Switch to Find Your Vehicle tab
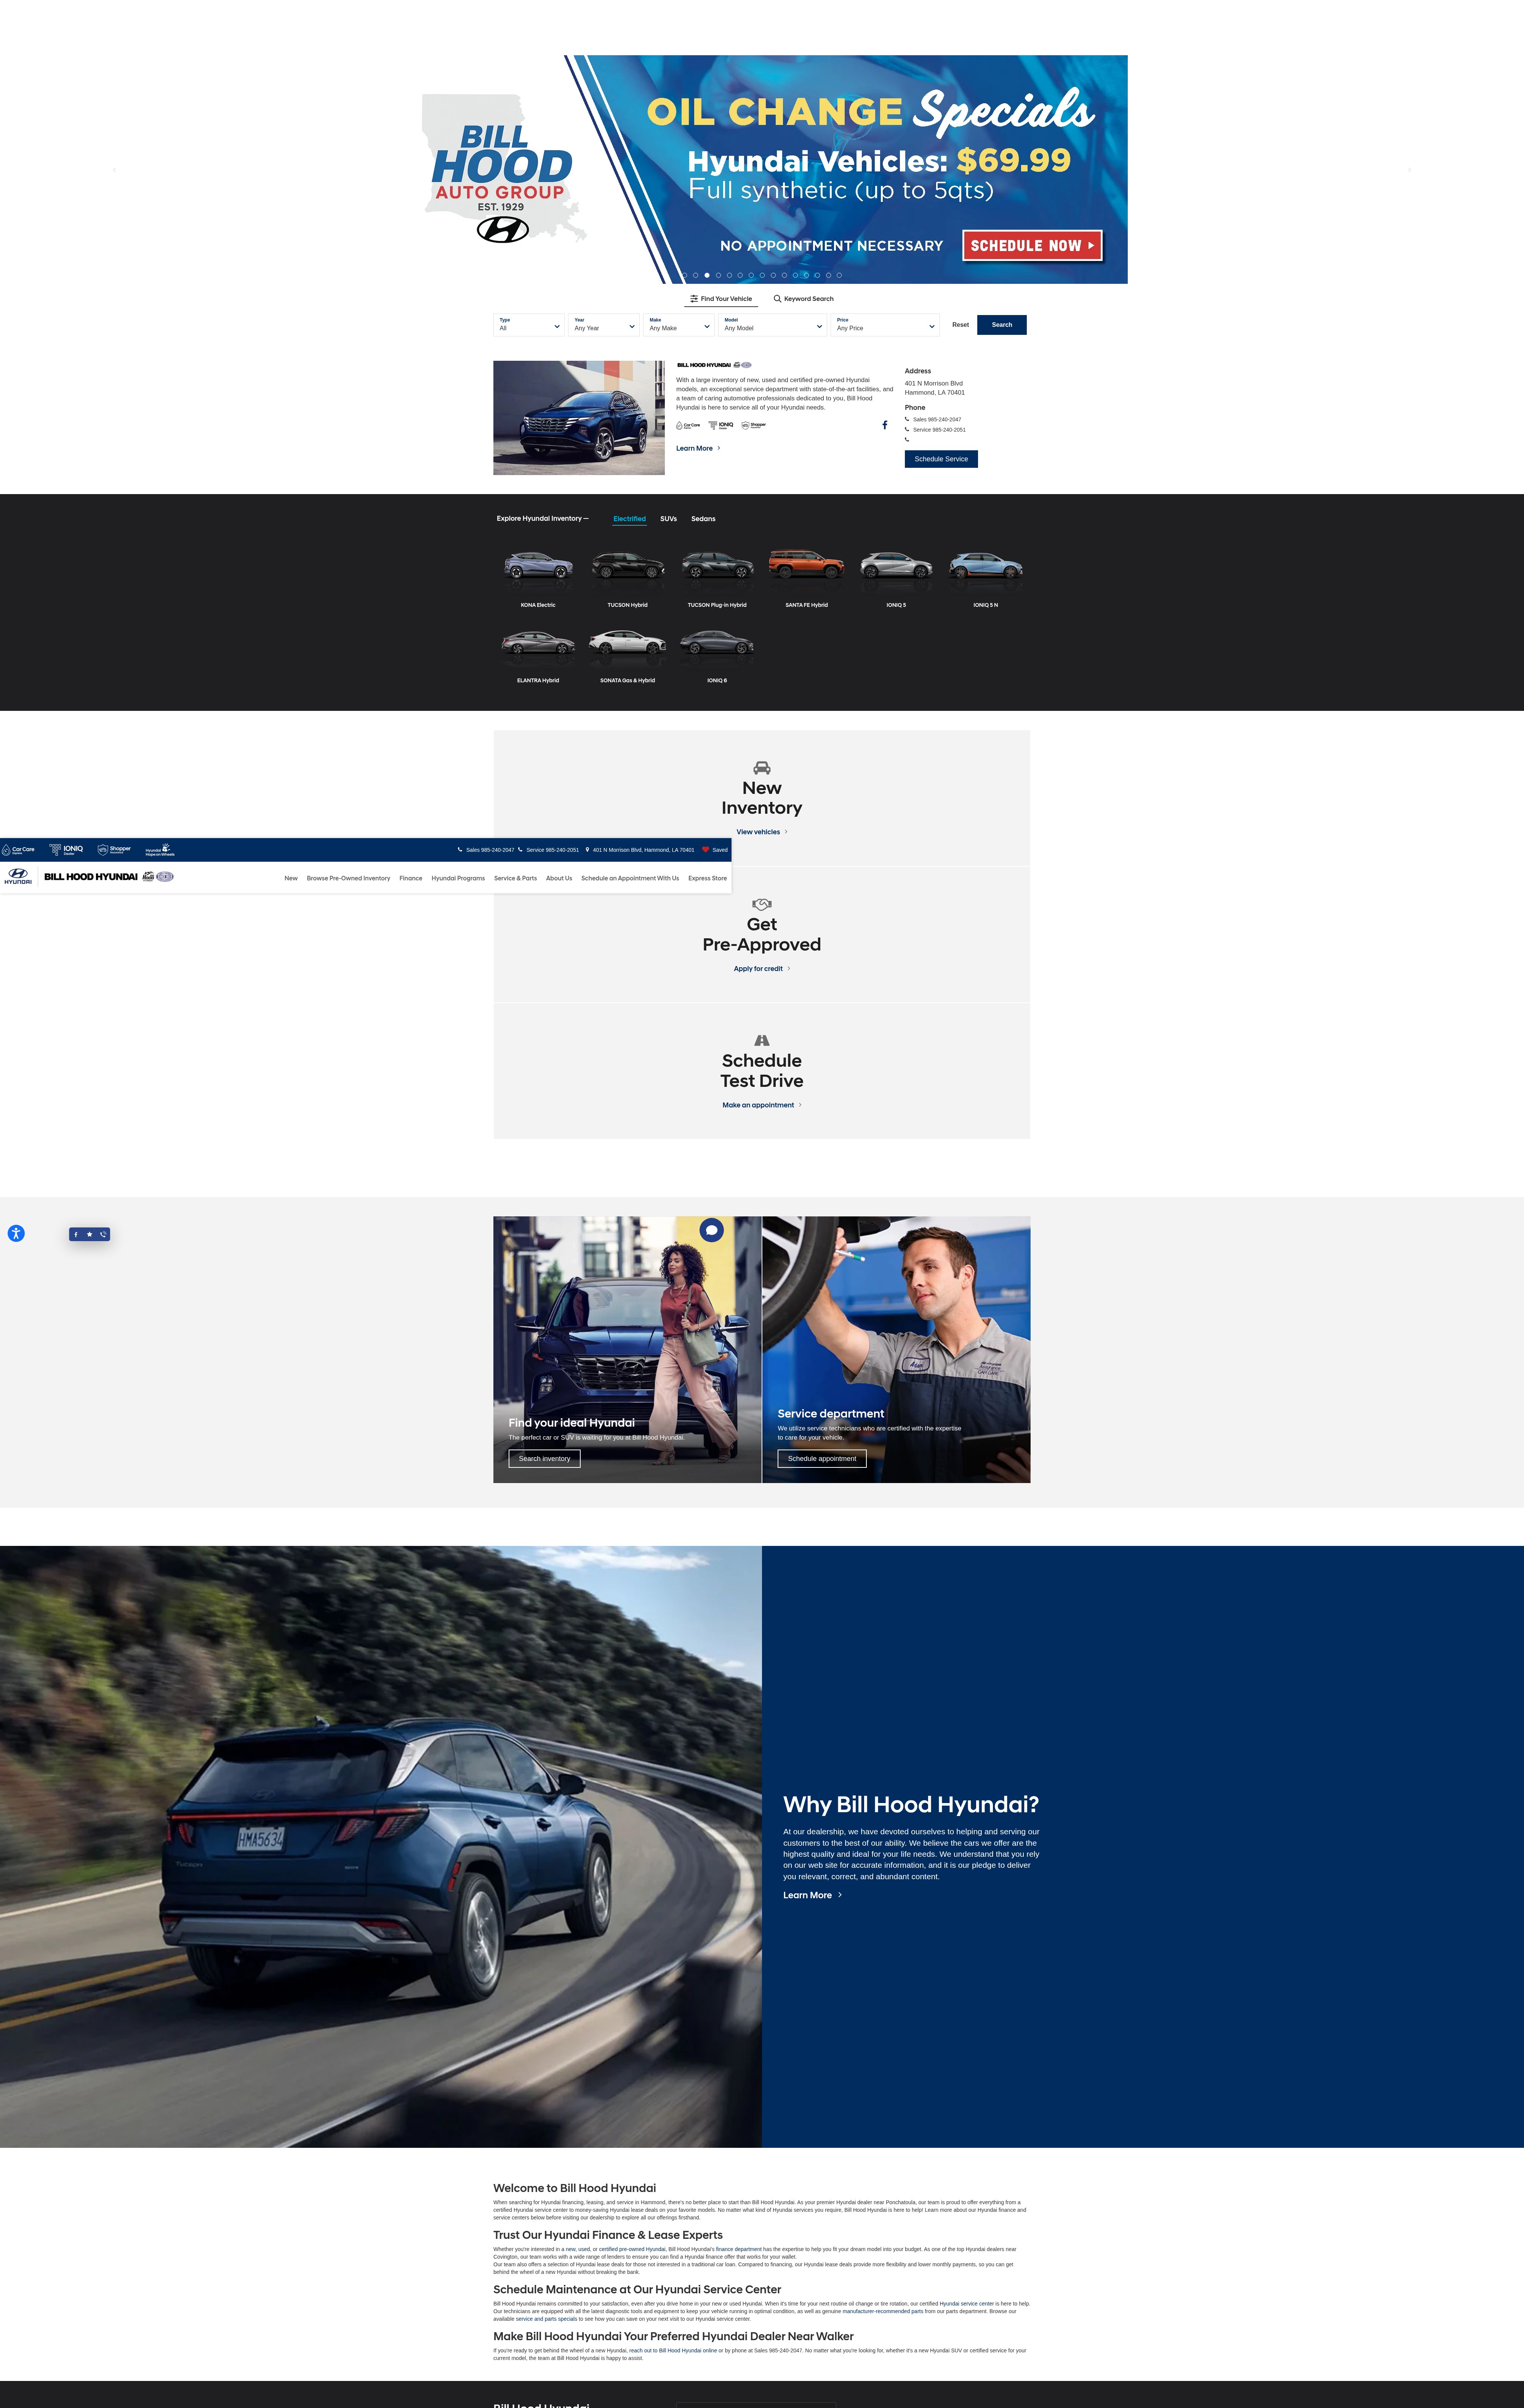Viewport: 1524px width, 2408px height. tap(721, 299)
